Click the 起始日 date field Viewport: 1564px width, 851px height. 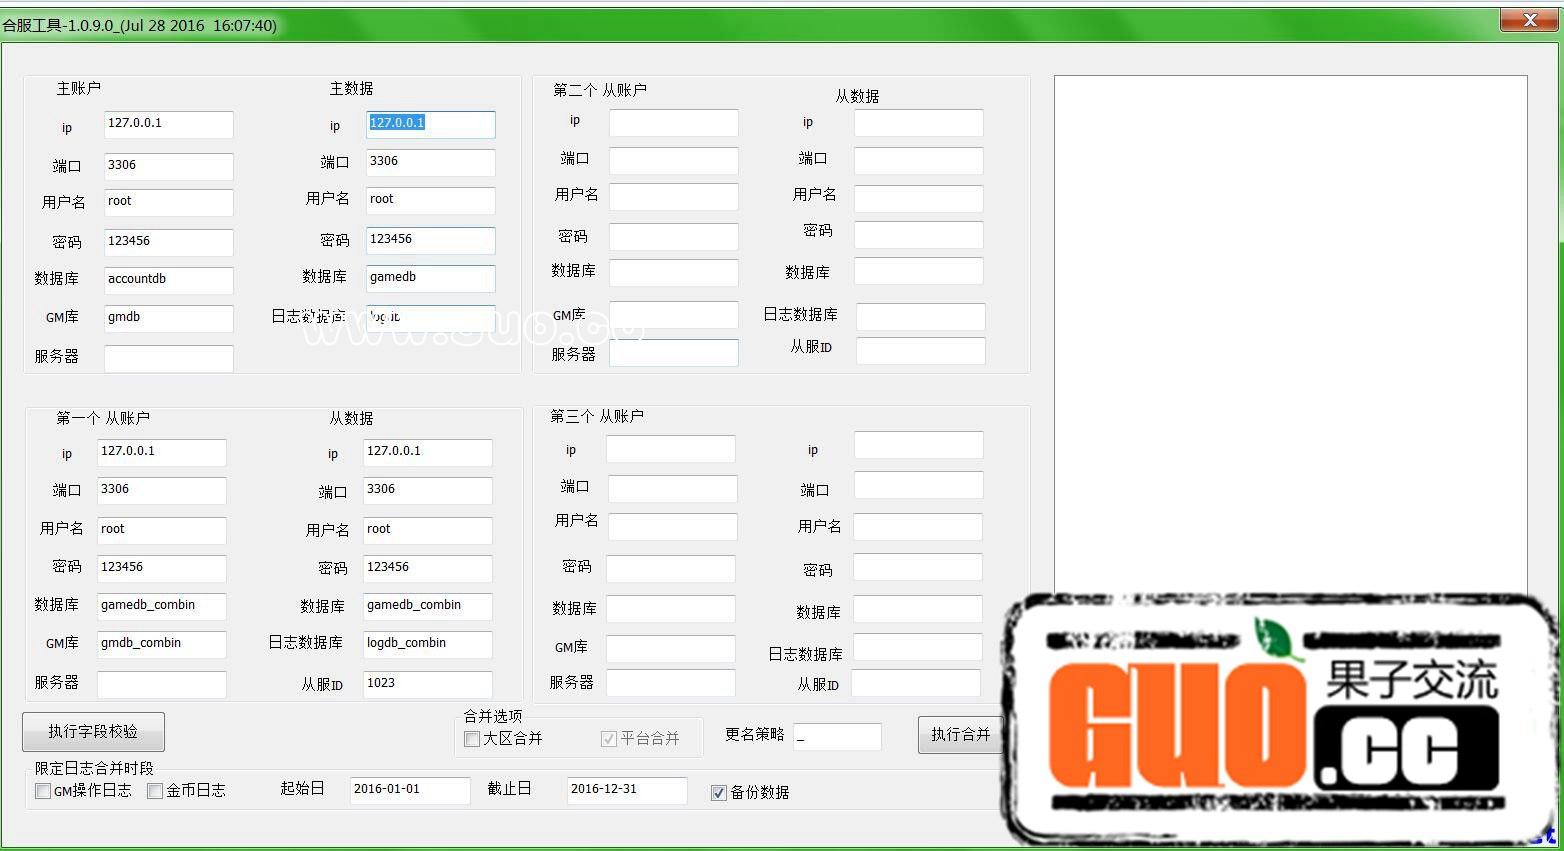pos(409,790)
